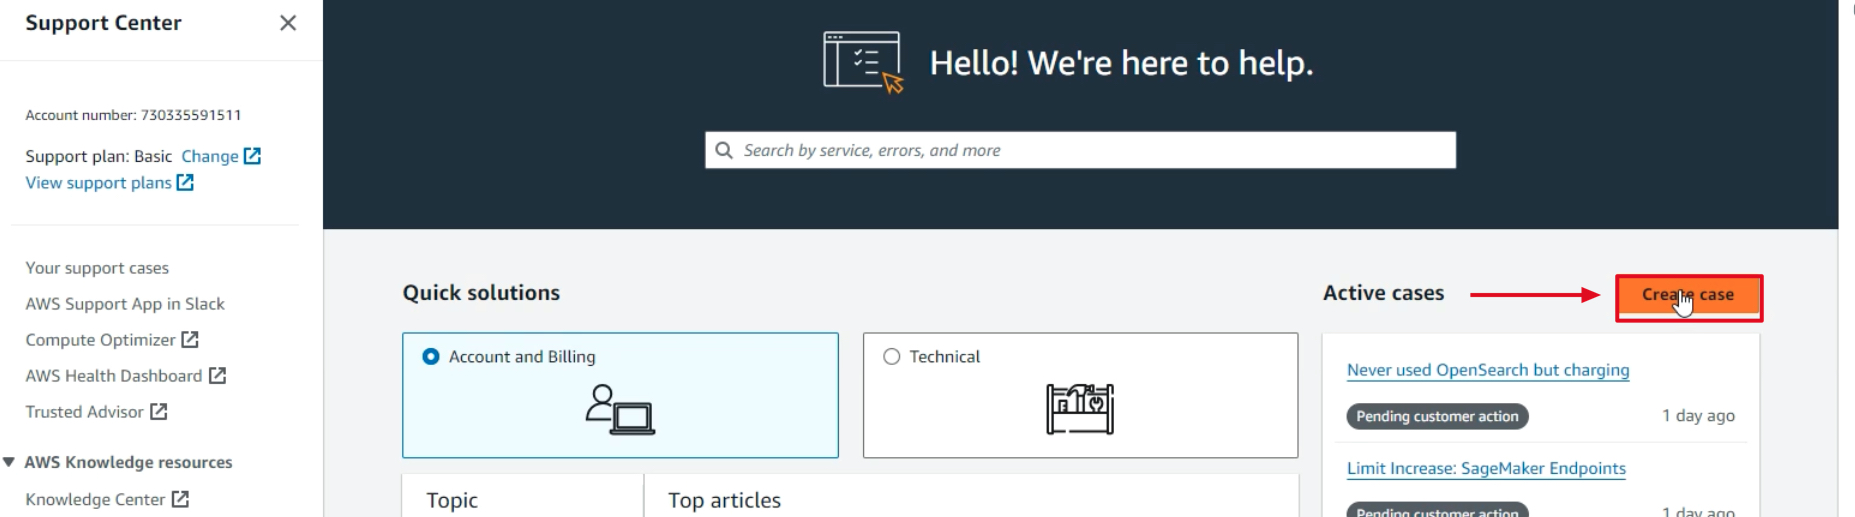
Task: Click external link icon next to Change
Action: pyautogui.click(x=253, y=156)
